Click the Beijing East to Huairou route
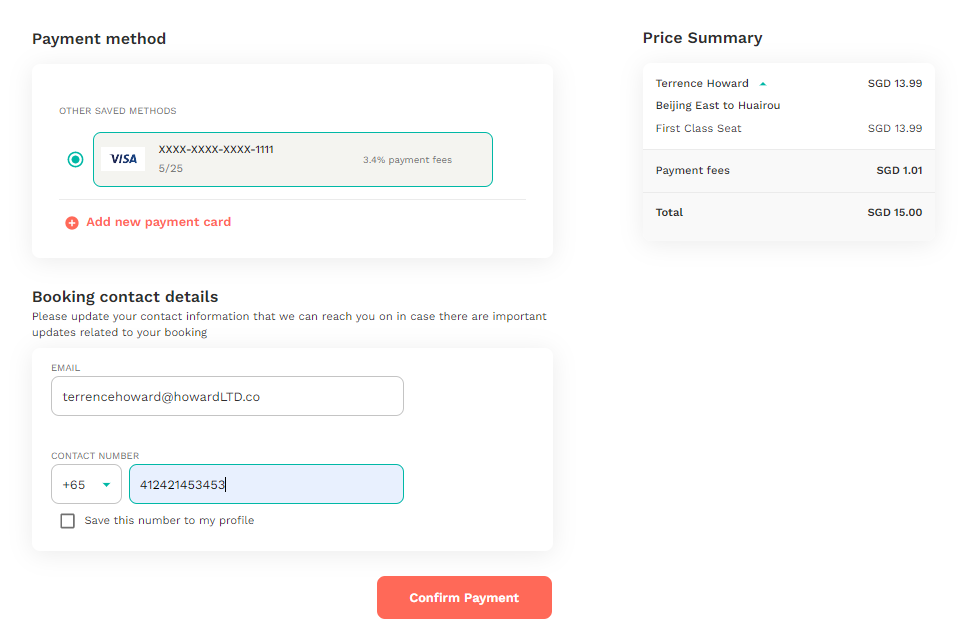The width and height of the screenshot is (976, 634). (x=718, y=106)
